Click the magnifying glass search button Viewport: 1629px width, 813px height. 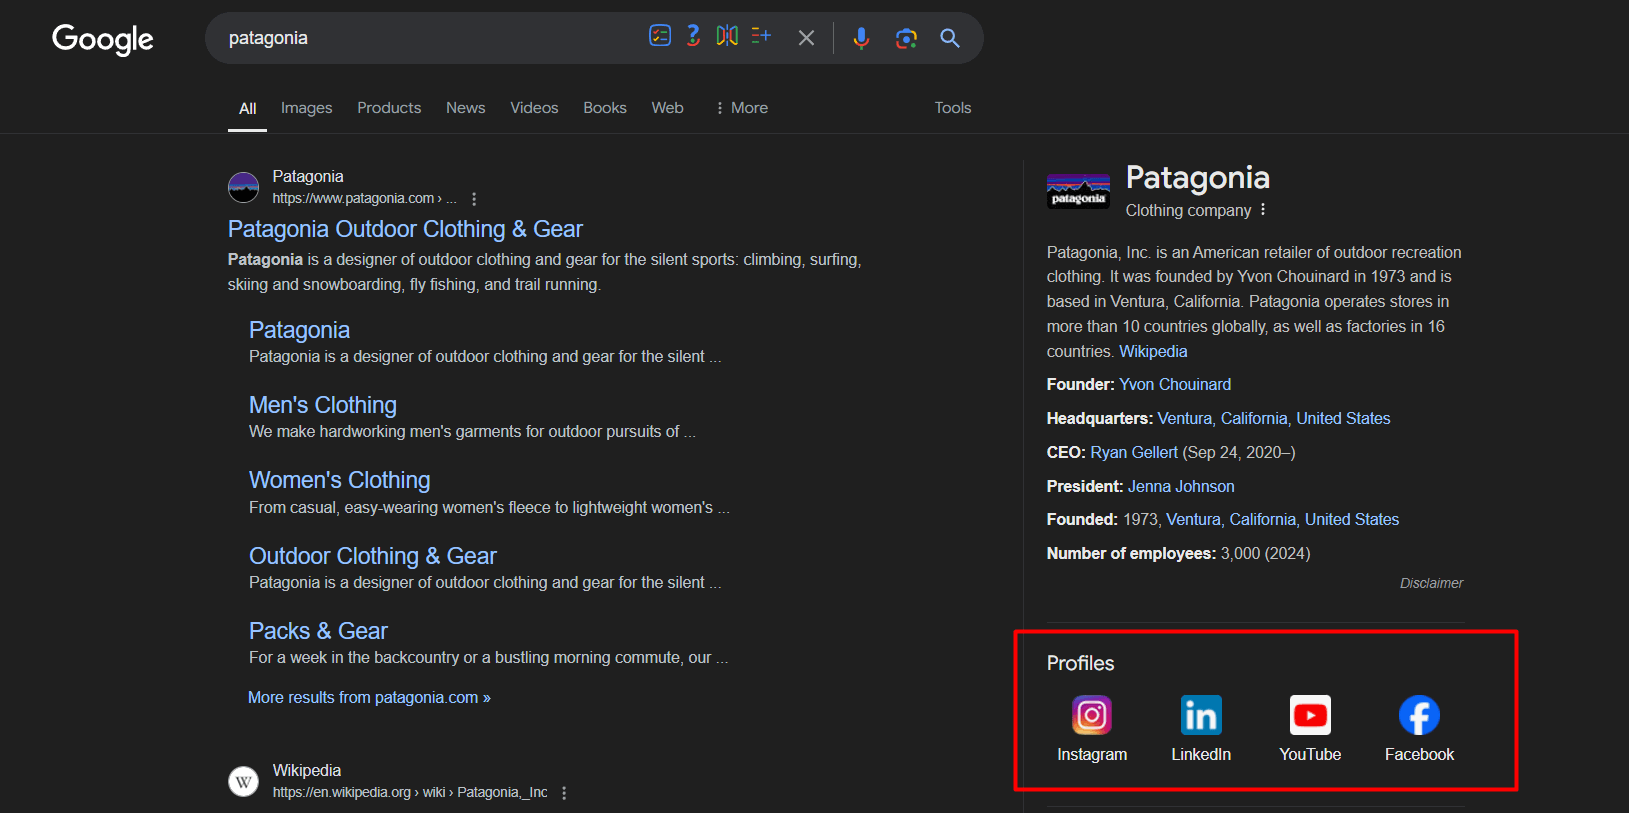tap(950, 38)
